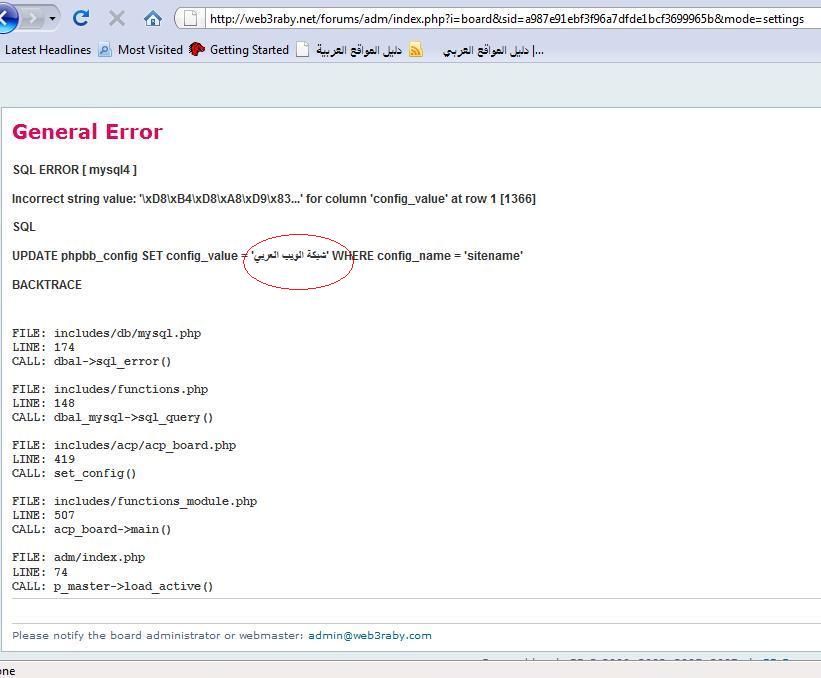
Task: Click the admin@web3raby.com email link
Action: click(369, 635)
